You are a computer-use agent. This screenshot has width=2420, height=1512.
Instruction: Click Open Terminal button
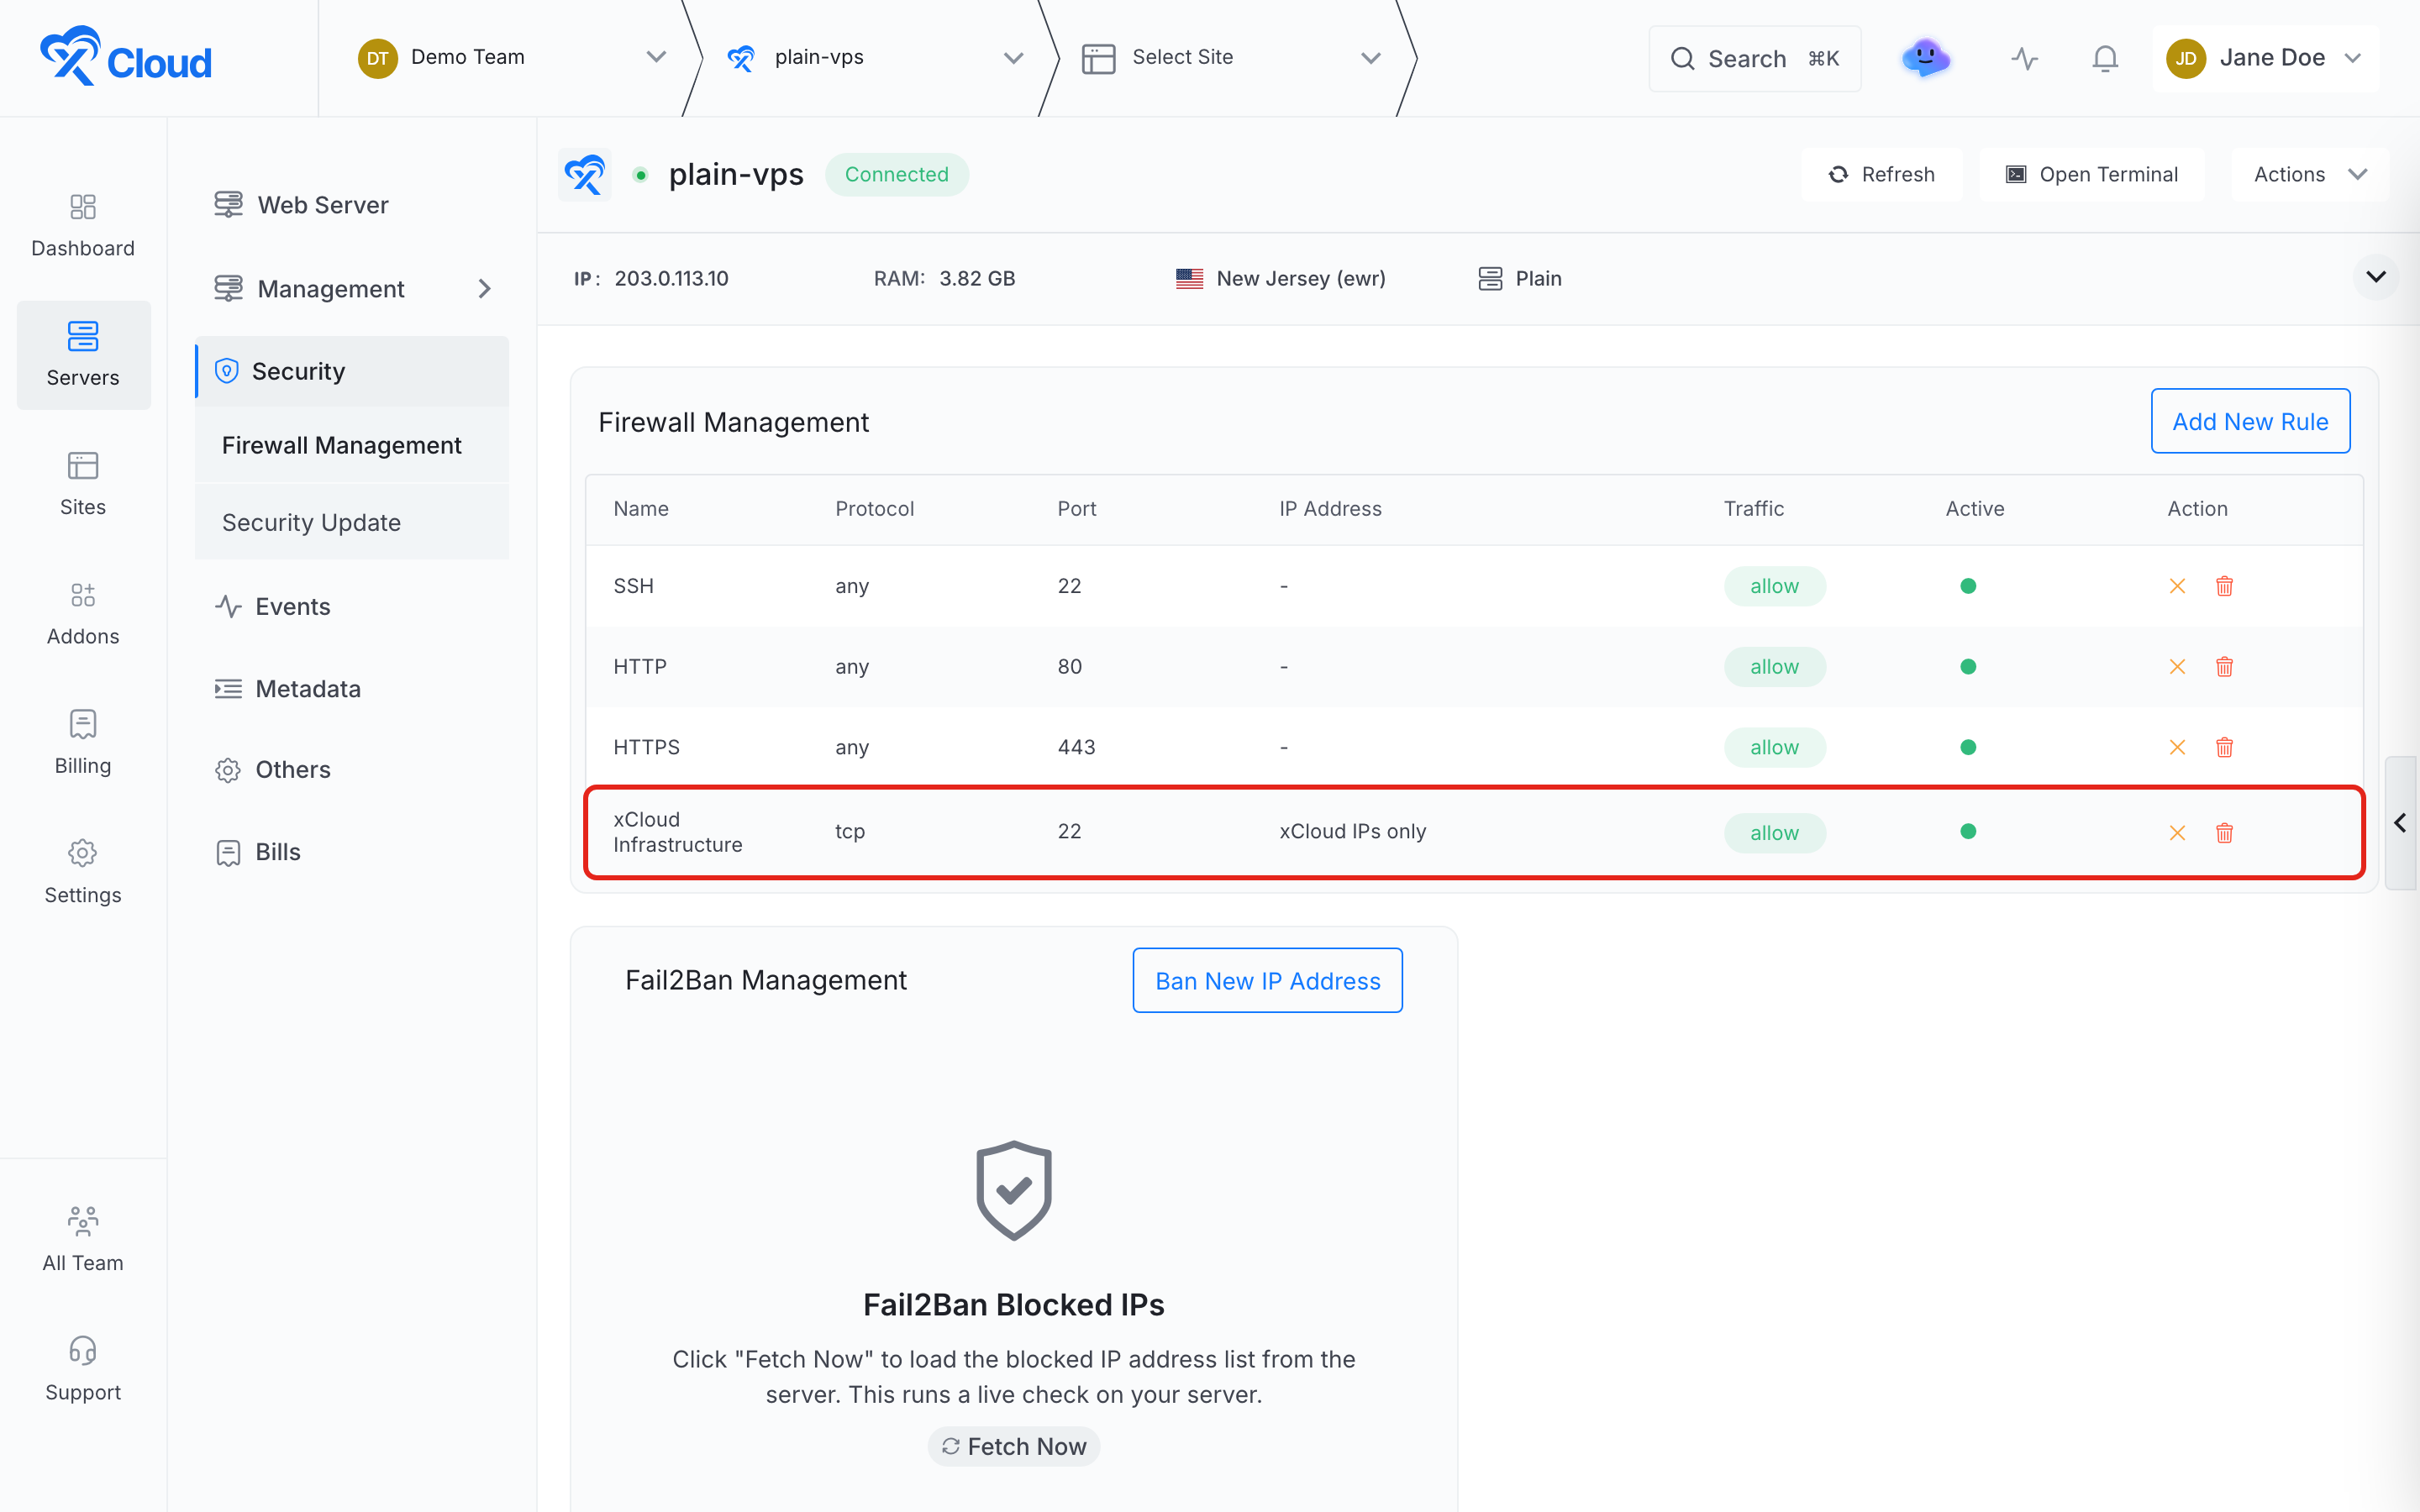(x=2092, y=175)
